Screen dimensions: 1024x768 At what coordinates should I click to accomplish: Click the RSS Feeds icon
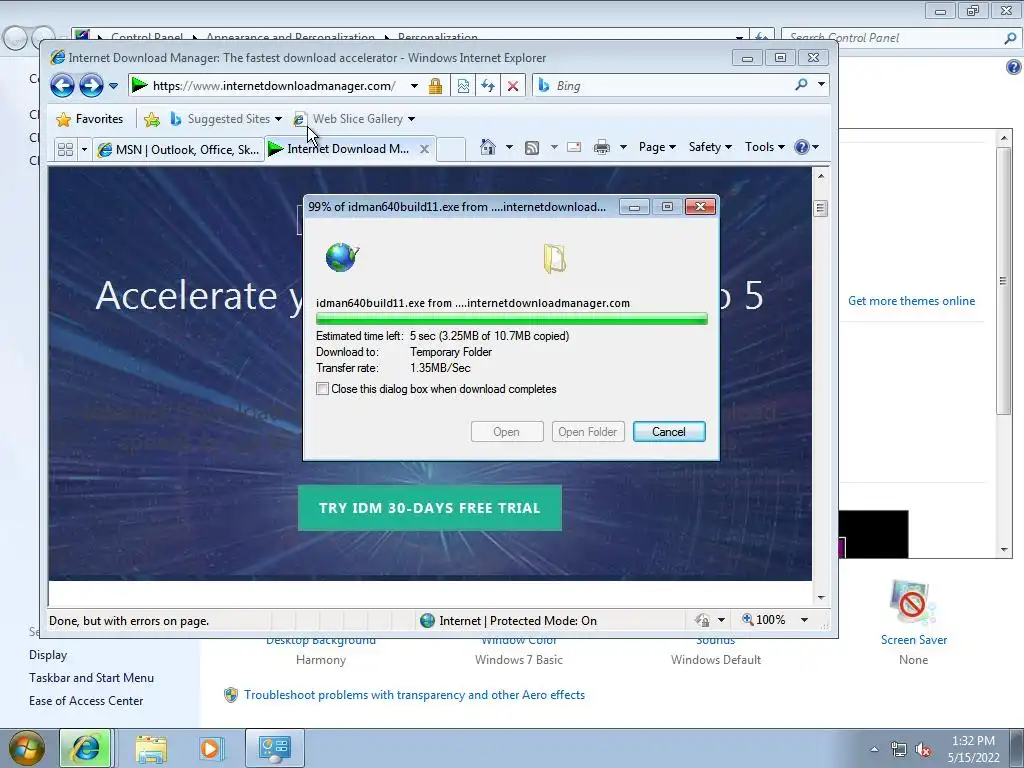coord(532,148)
